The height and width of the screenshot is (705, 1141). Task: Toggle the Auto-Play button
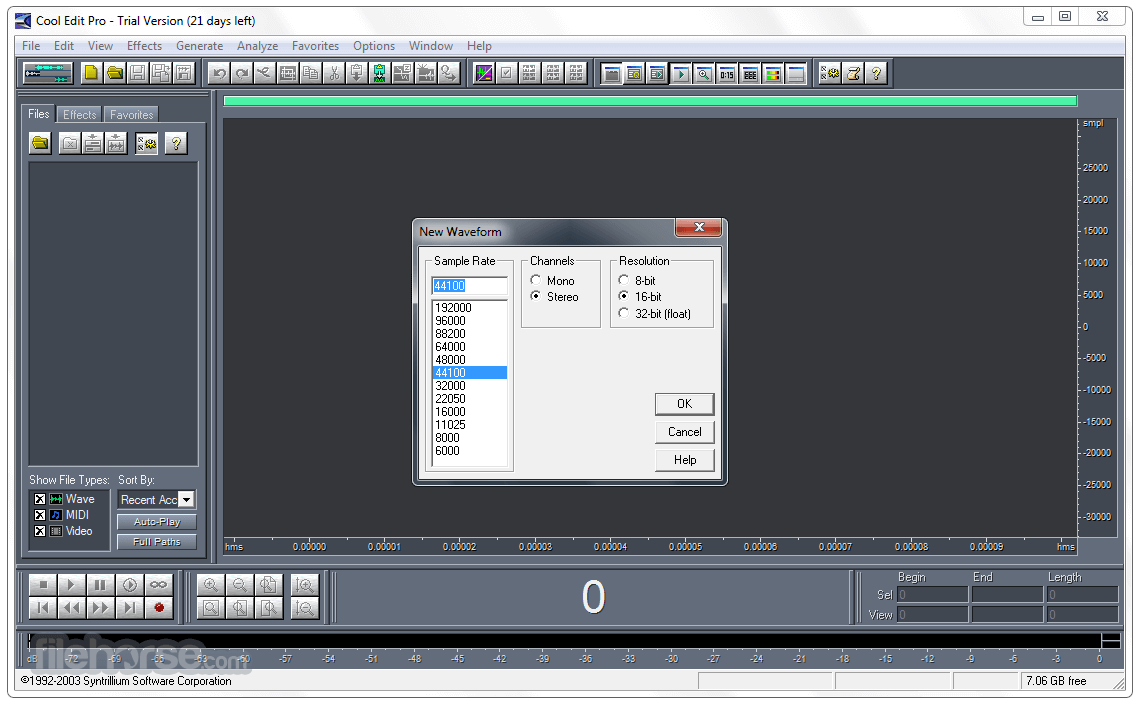pyautogui.click(x=156, y=522)
